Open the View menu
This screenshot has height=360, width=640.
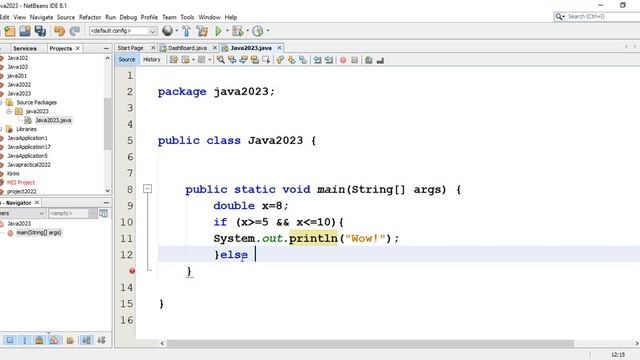click(x=20, y=17)
